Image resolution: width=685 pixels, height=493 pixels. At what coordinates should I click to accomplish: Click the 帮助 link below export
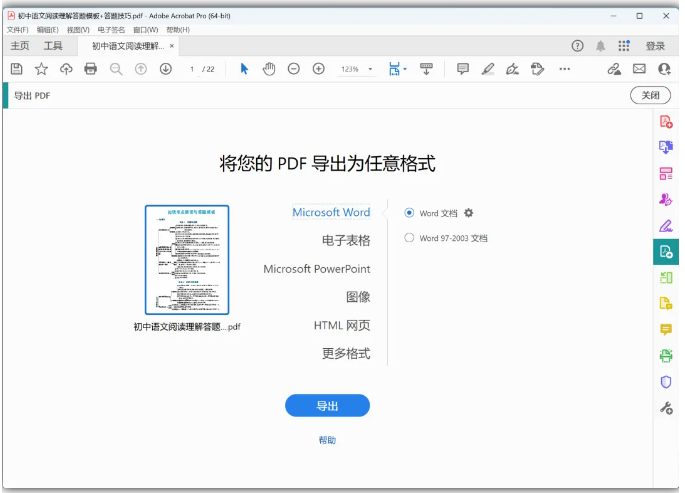click(327, 440)
